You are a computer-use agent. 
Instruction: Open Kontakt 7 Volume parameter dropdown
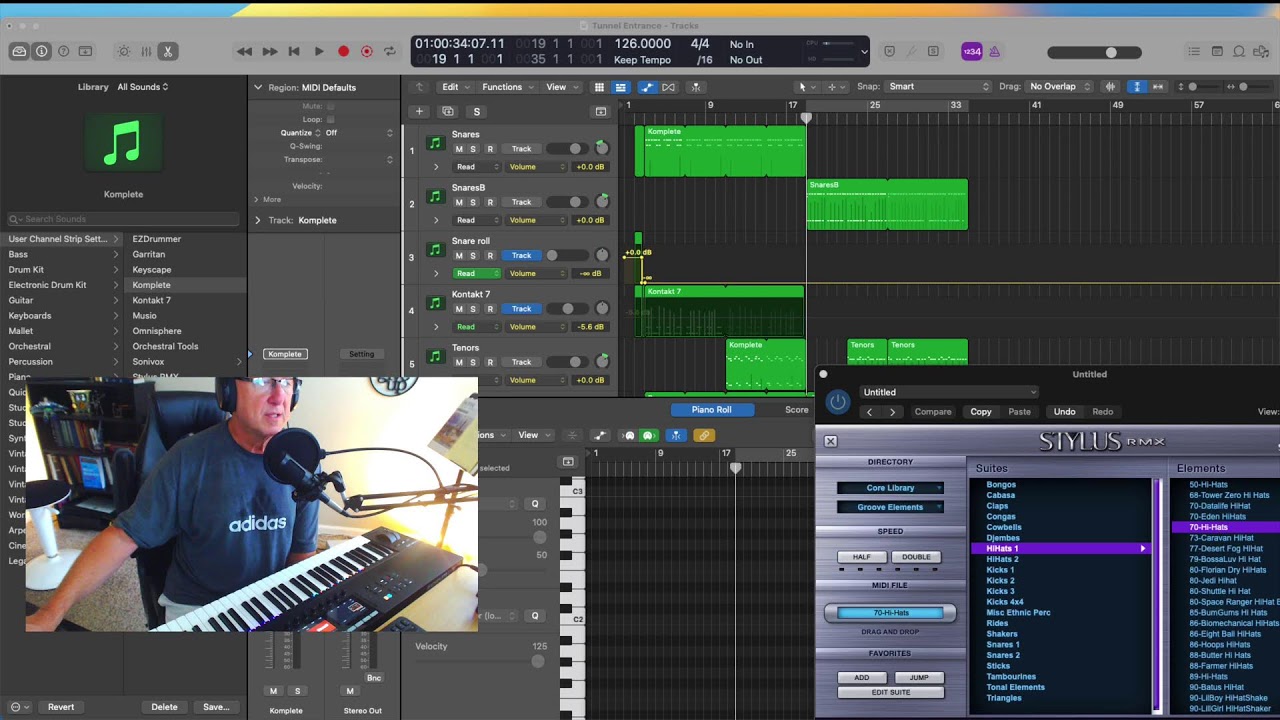(536, 327)
